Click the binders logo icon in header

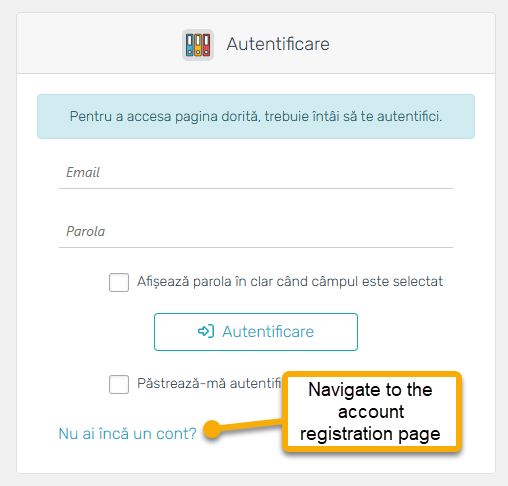click(x=198, y=45)
